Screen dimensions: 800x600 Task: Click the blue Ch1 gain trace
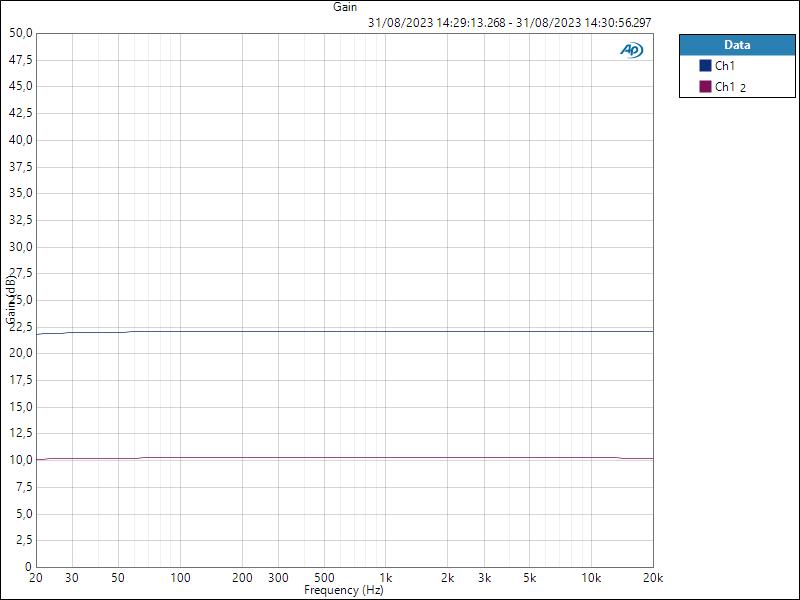coord(345,332)
